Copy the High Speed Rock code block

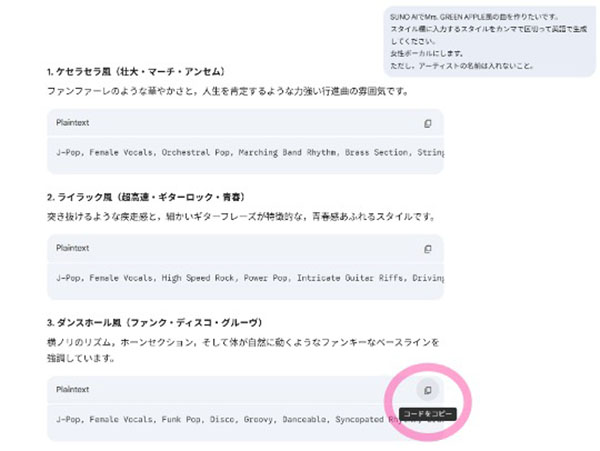pos(427,249)
